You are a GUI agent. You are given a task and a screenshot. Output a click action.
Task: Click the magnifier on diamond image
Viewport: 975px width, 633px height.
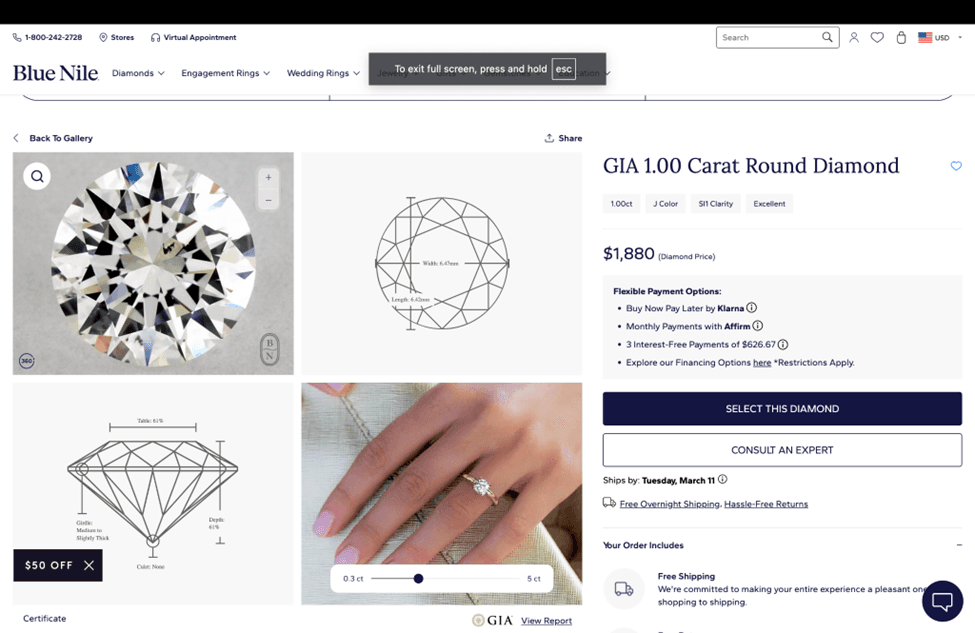(37, 176)
